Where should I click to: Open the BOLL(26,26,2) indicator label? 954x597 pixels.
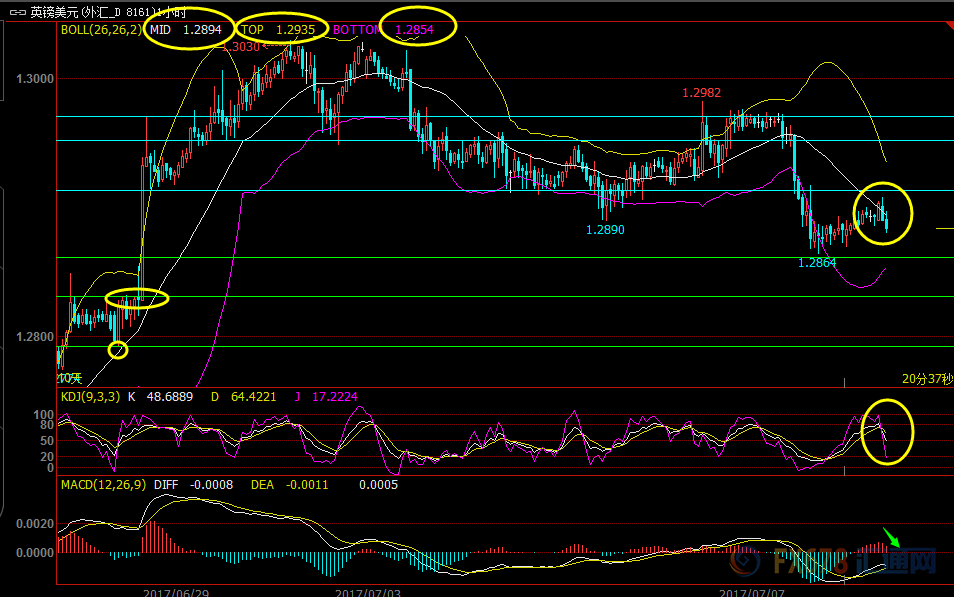pos(101,30)
